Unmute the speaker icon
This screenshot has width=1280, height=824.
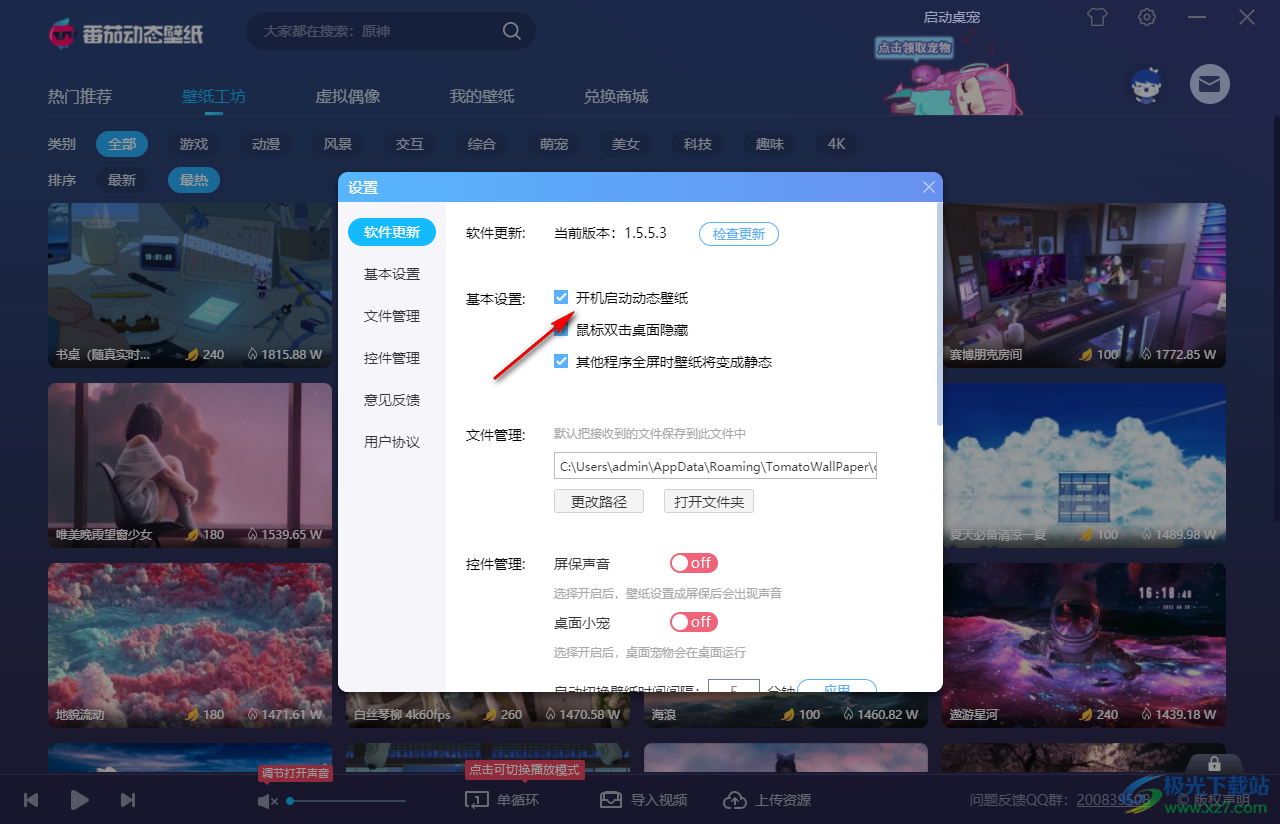(x=267, y=801)
